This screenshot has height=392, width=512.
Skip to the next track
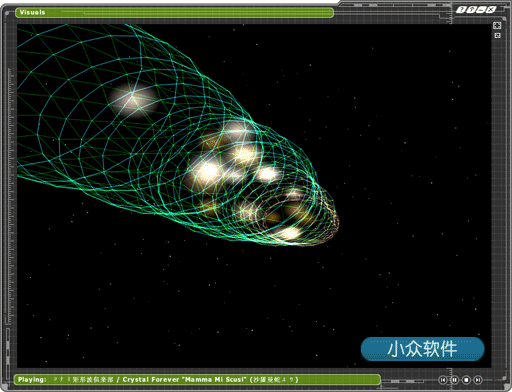click(x=478, y=379)
